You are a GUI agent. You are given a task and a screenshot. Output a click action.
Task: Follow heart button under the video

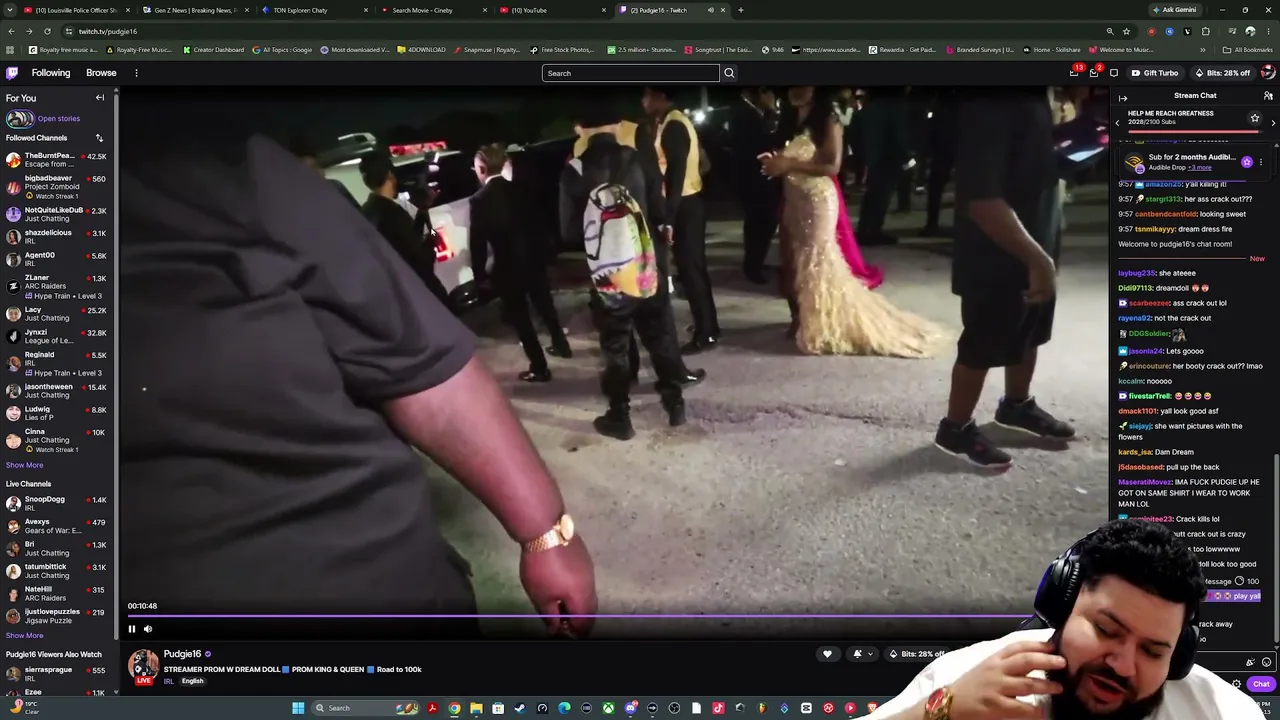(827, 654)
